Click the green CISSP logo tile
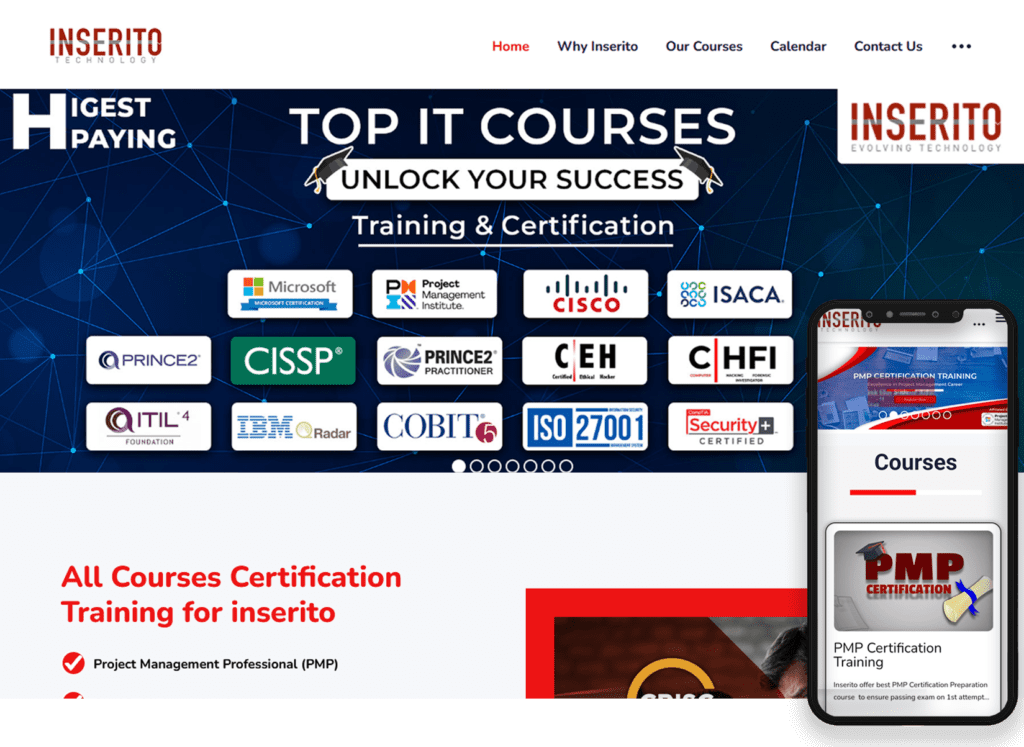This screenshot has height=747, width=1024. coord(293,360)
